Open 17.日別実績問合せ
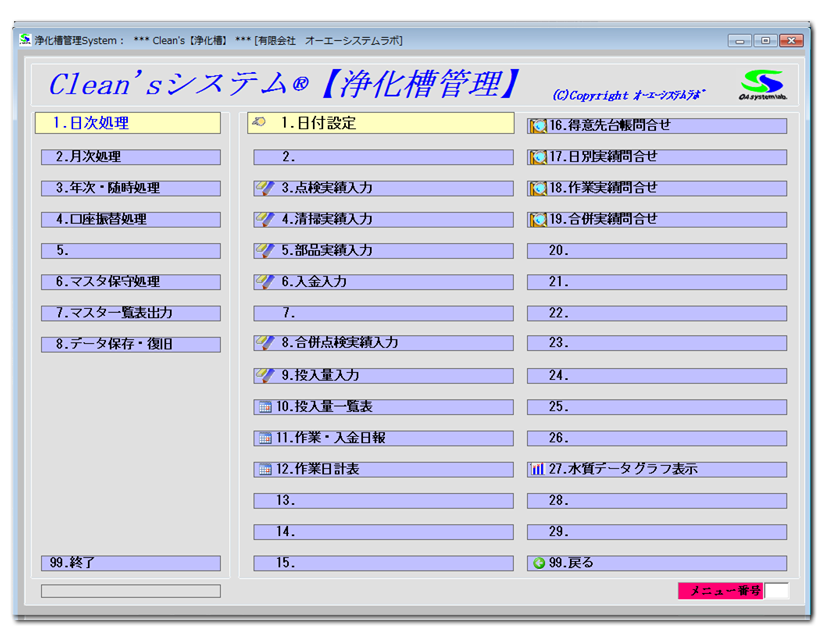This screenshot has width=820, height=640. [657, 157]
